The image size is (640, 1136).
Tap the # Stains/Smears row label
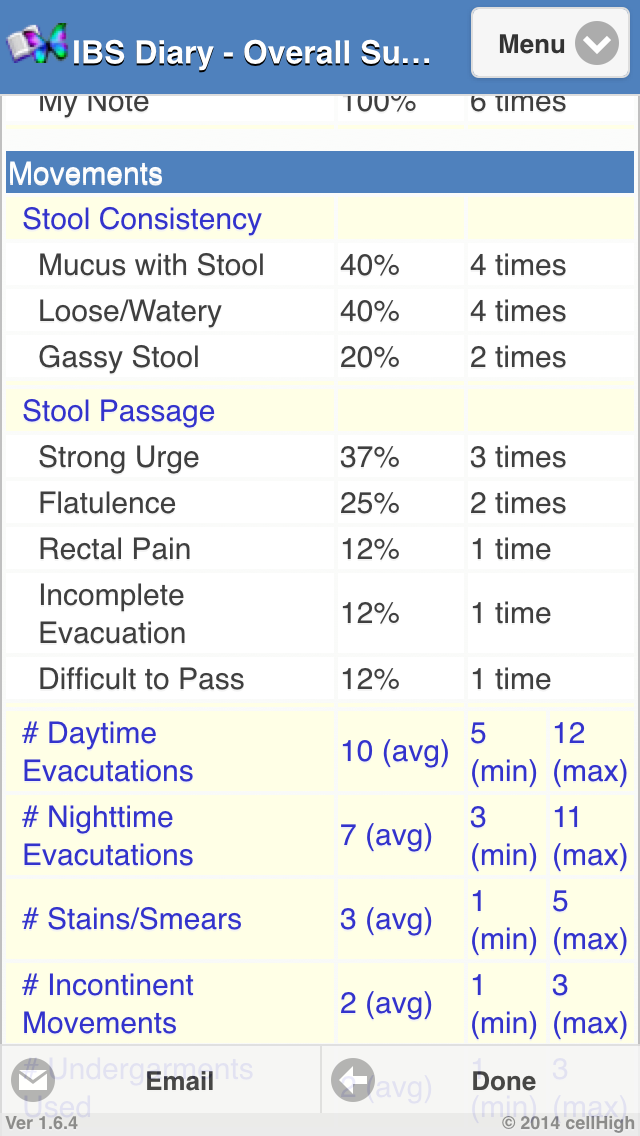click(132, 920)
